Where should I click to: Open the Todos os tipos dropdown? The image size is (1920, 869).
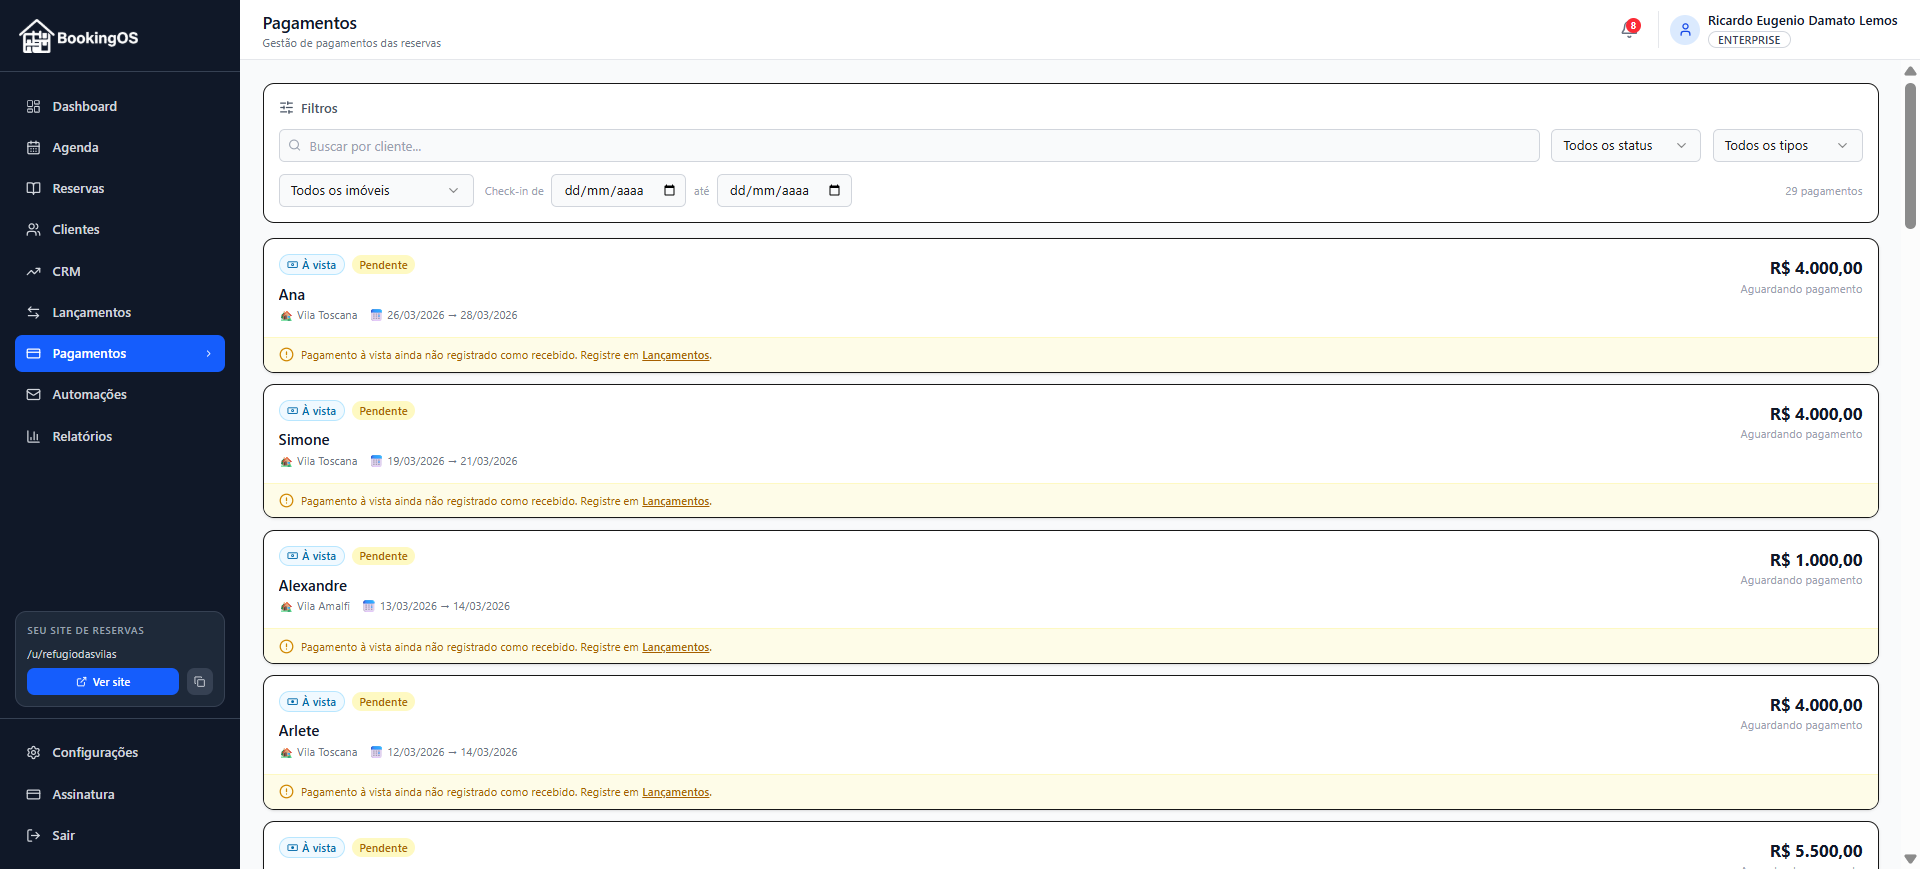pyautogui.click(x=1786, y=146)
